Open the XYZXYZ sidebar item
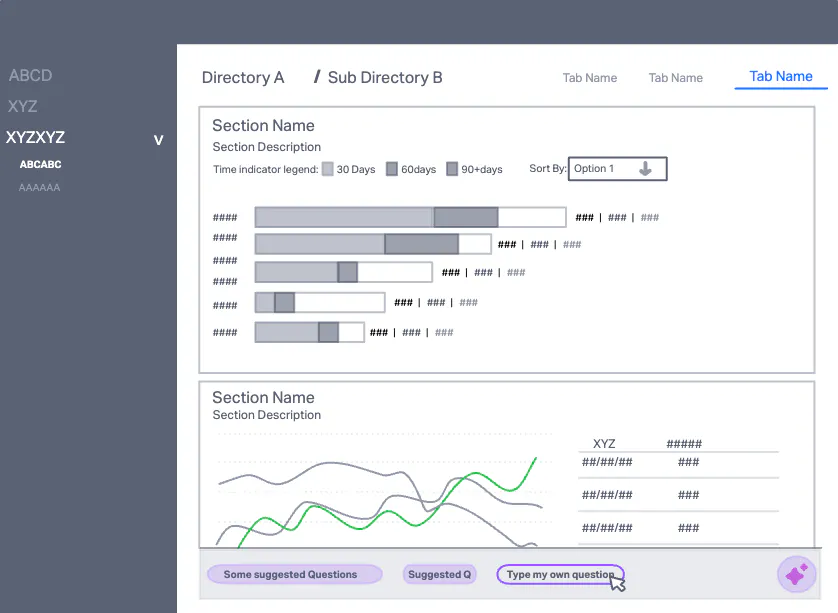This screenshot has width=838, height=613. pos(35,137)
